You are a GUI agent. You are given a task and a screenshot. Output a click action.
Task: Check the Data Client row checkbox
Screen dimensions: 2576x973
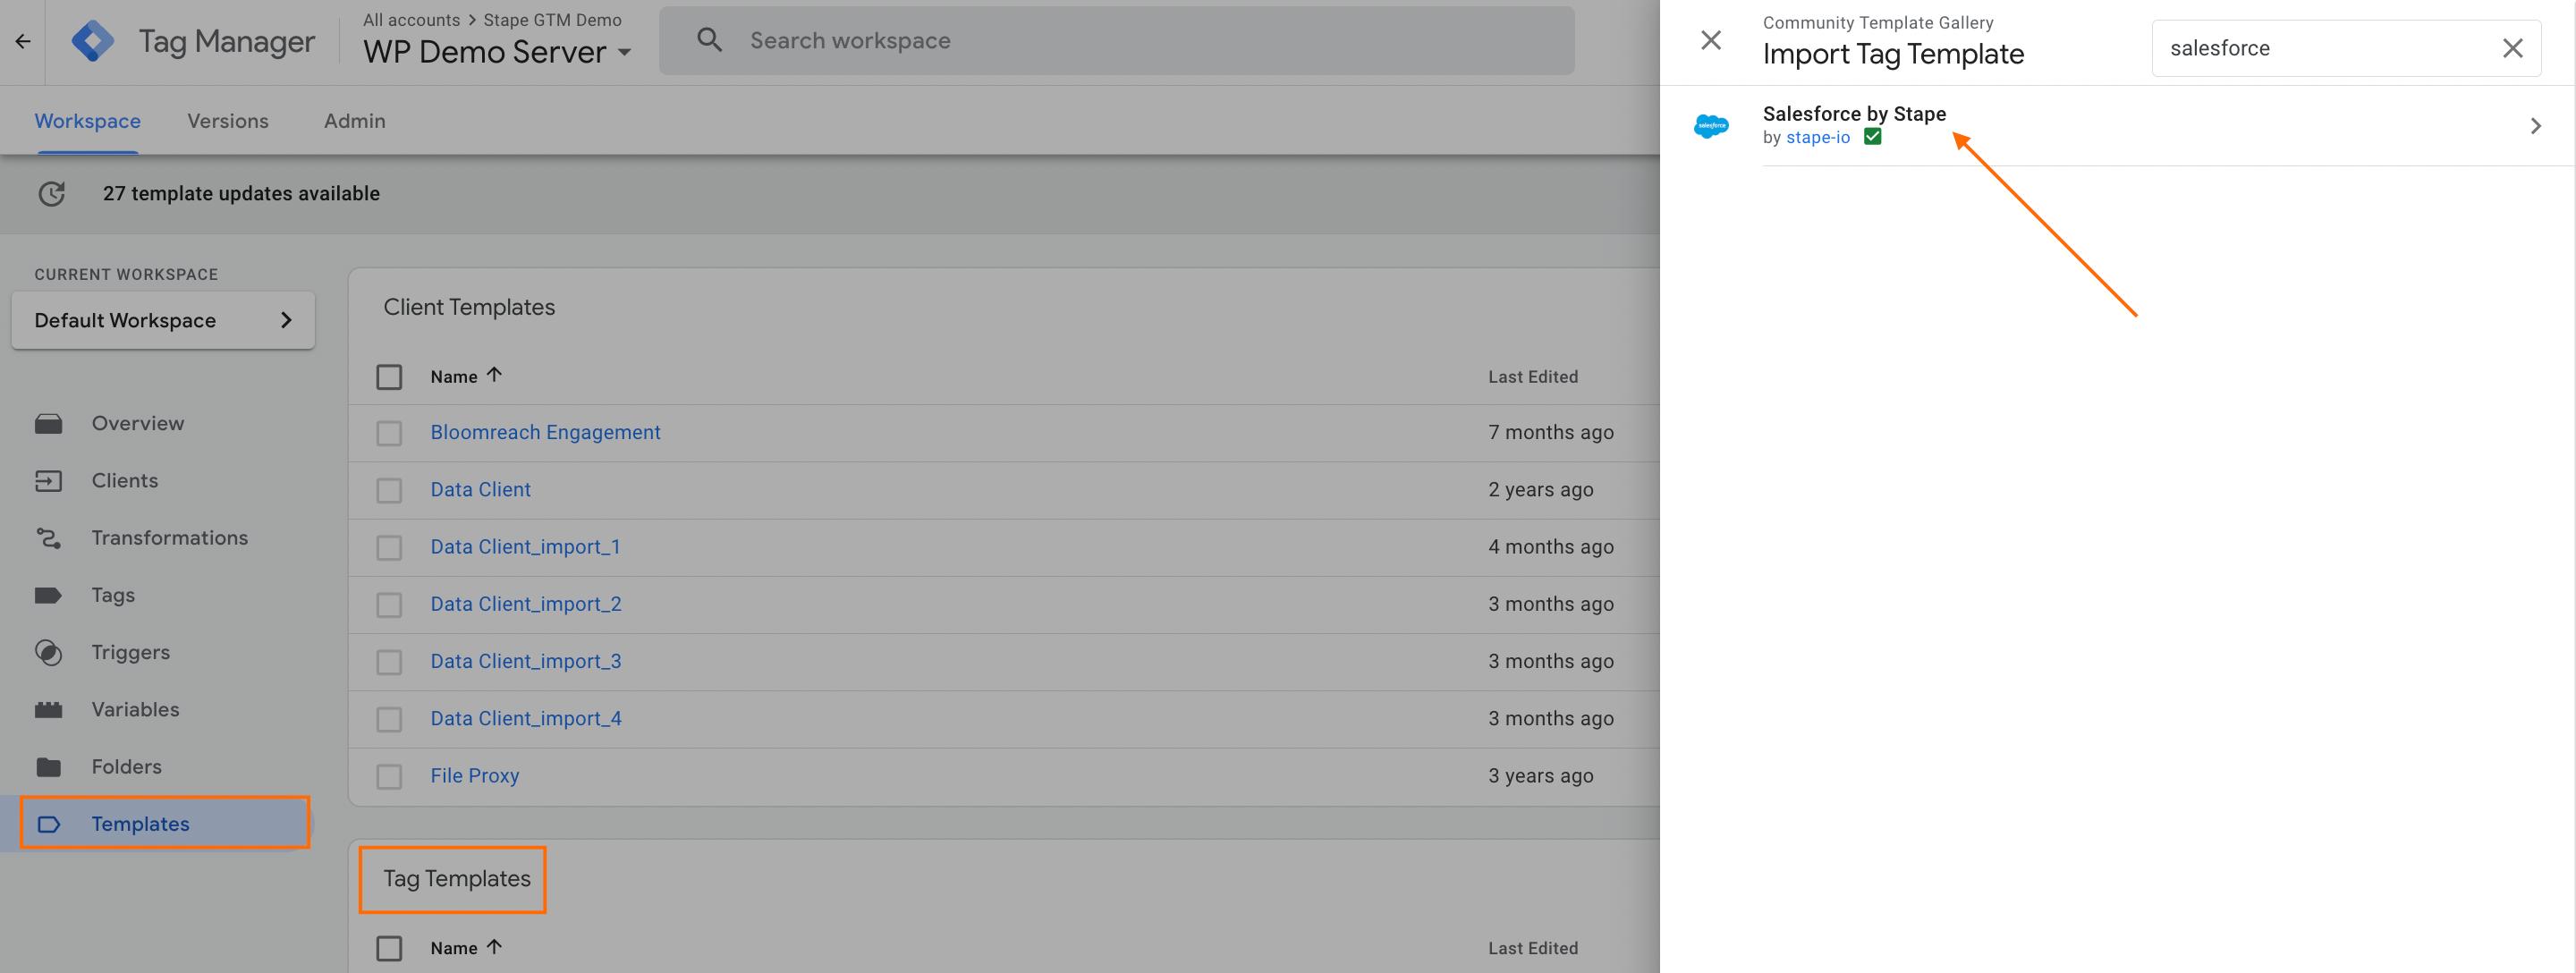(389, 490)
